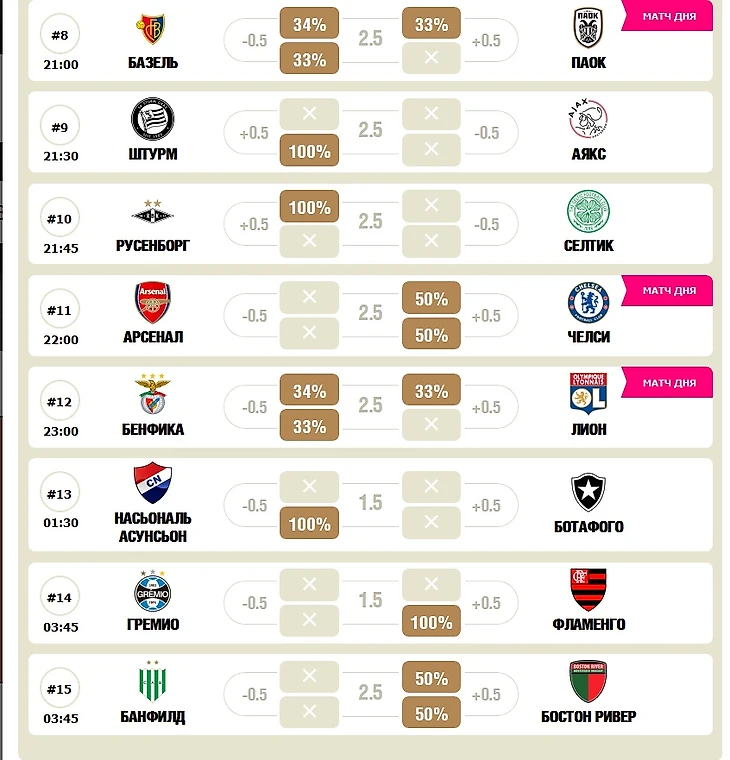This screenshot has height=760, width=730.
Task: Click МАТЧ ДНЯ badge on Lyon match
Action: pos(669,382)
